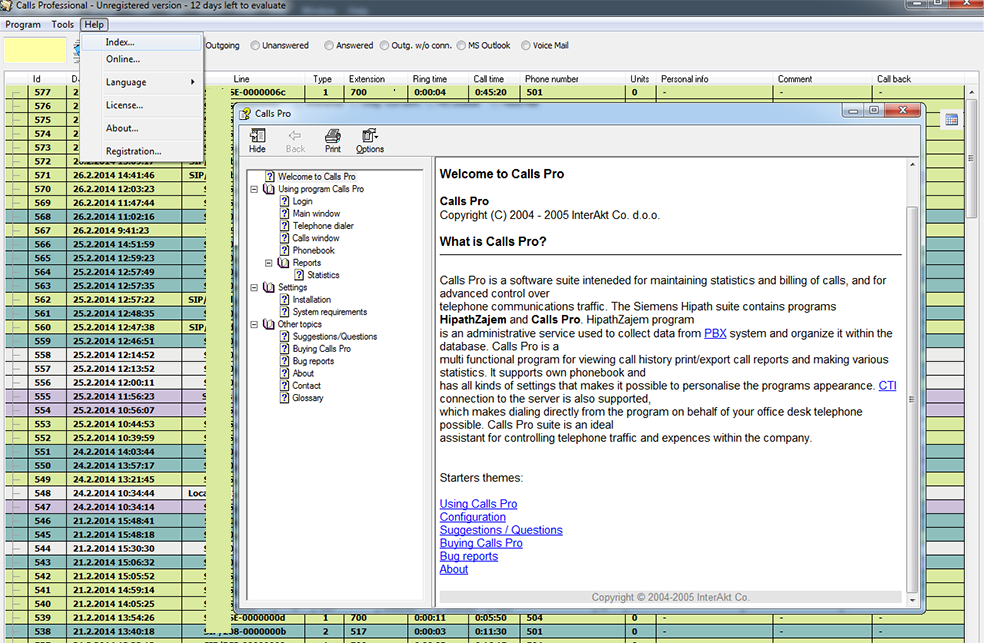Screen dimensions: 984x643
Task: Click the calendar icon beside the help window
Action: click(951, 120)
